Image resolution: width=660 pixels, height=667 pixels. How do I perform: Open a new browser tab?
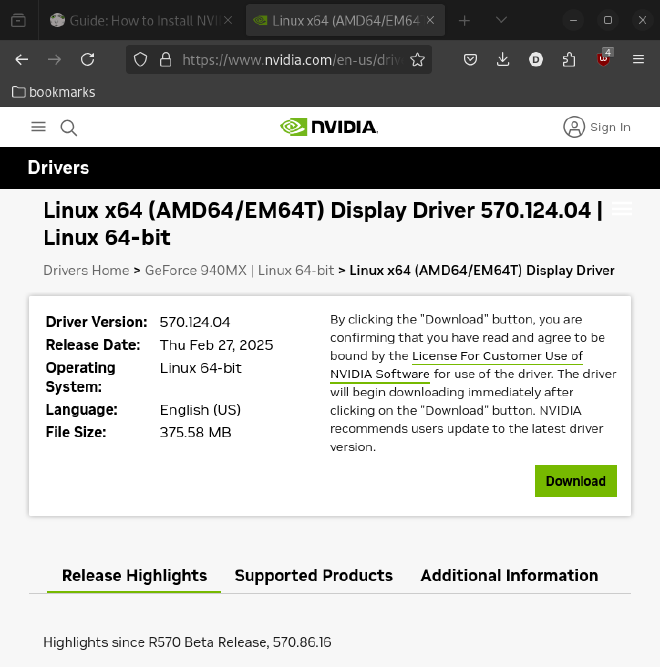(x=464, y=20)
